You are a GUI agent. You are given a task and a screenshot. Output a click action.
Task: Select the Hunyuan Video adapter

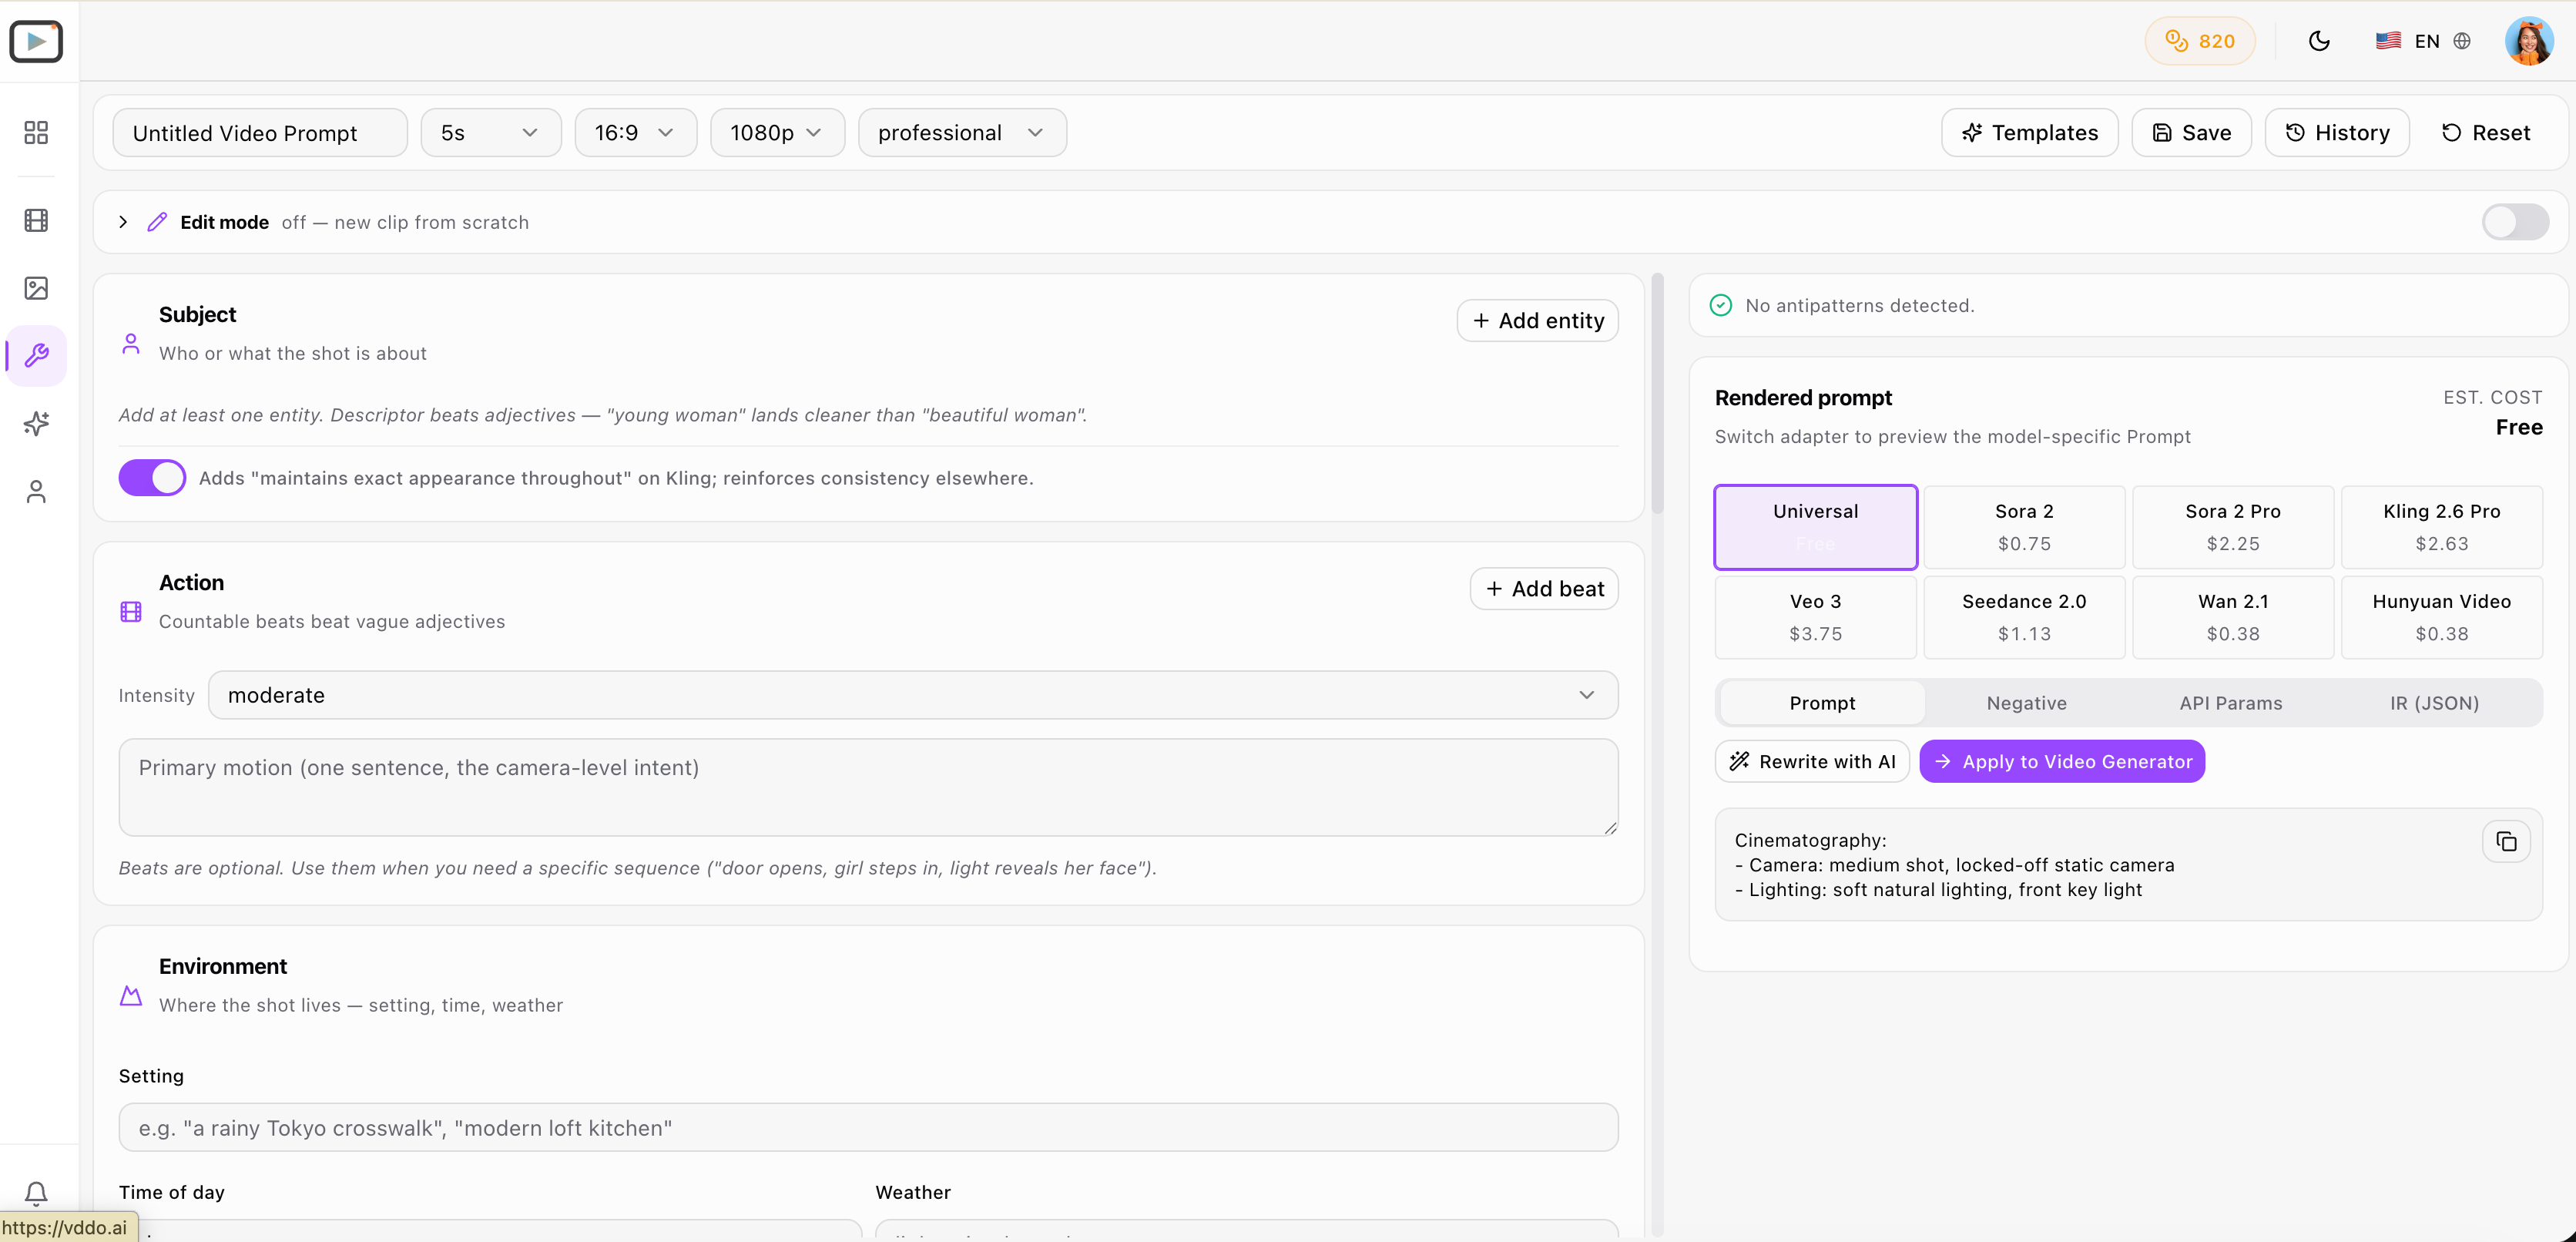(x=2441, y=617)
